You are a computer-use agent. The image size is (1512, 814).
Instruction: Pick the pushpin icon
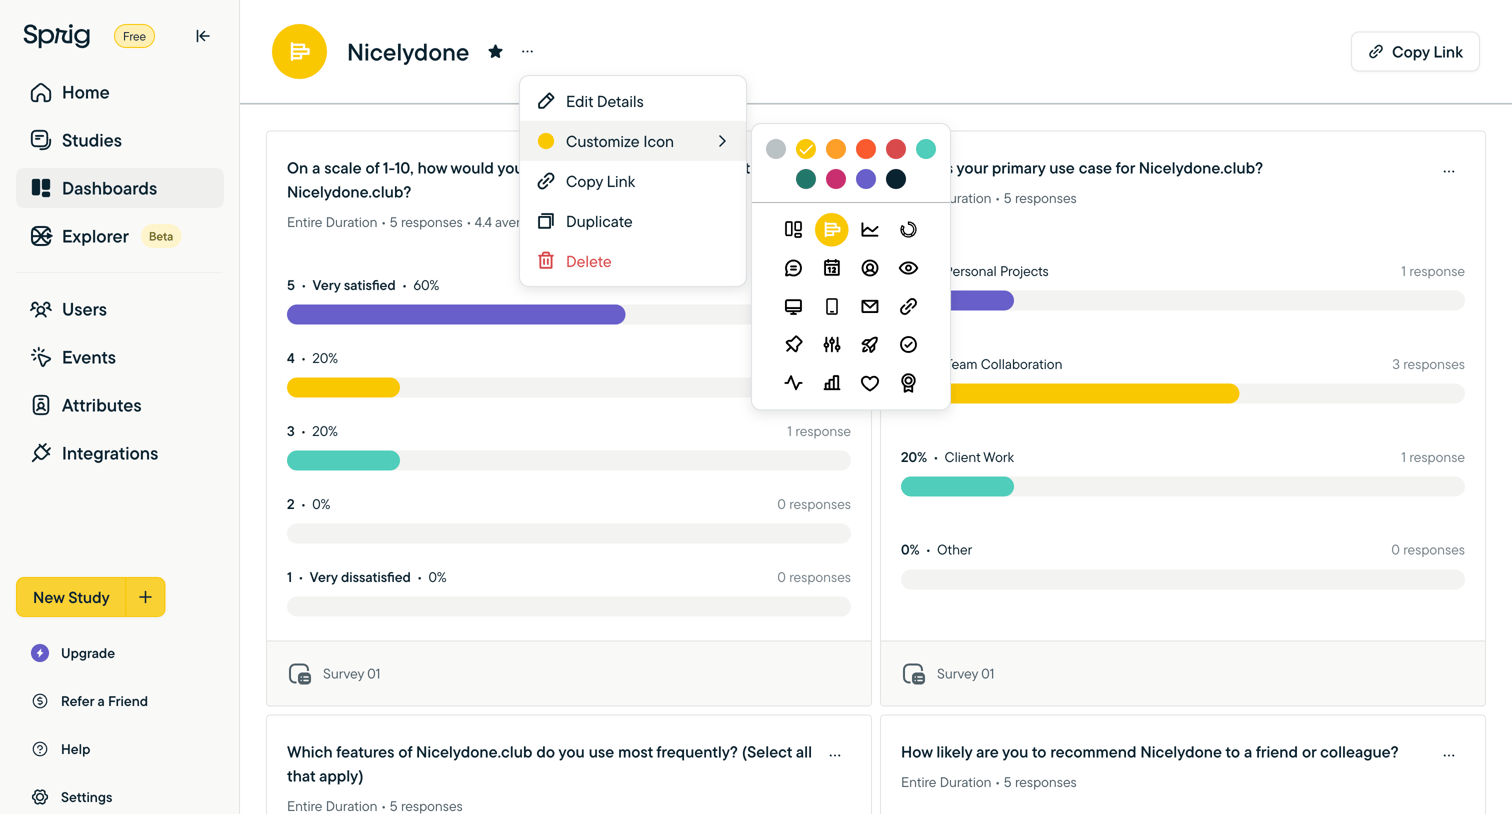(793, 344)
